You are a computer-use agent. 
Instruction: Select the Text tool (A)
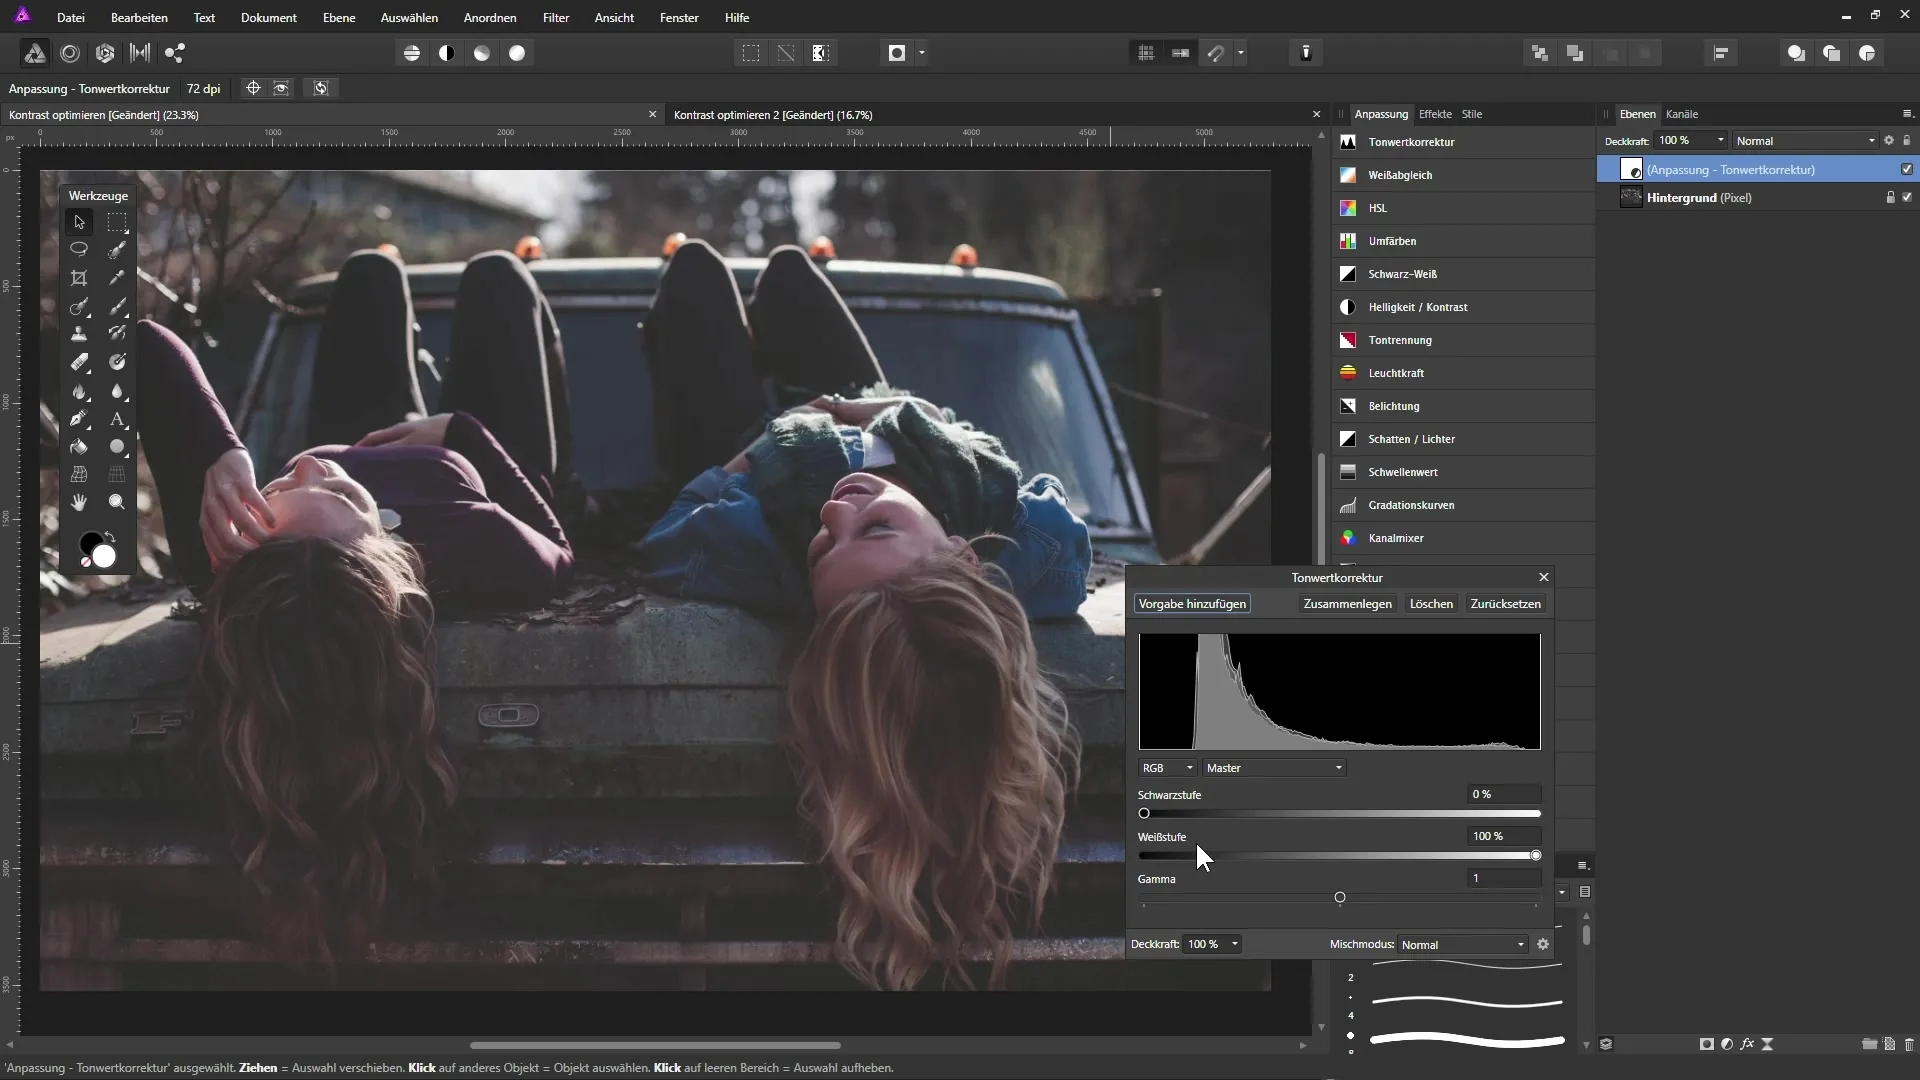[x=117, y=419]
